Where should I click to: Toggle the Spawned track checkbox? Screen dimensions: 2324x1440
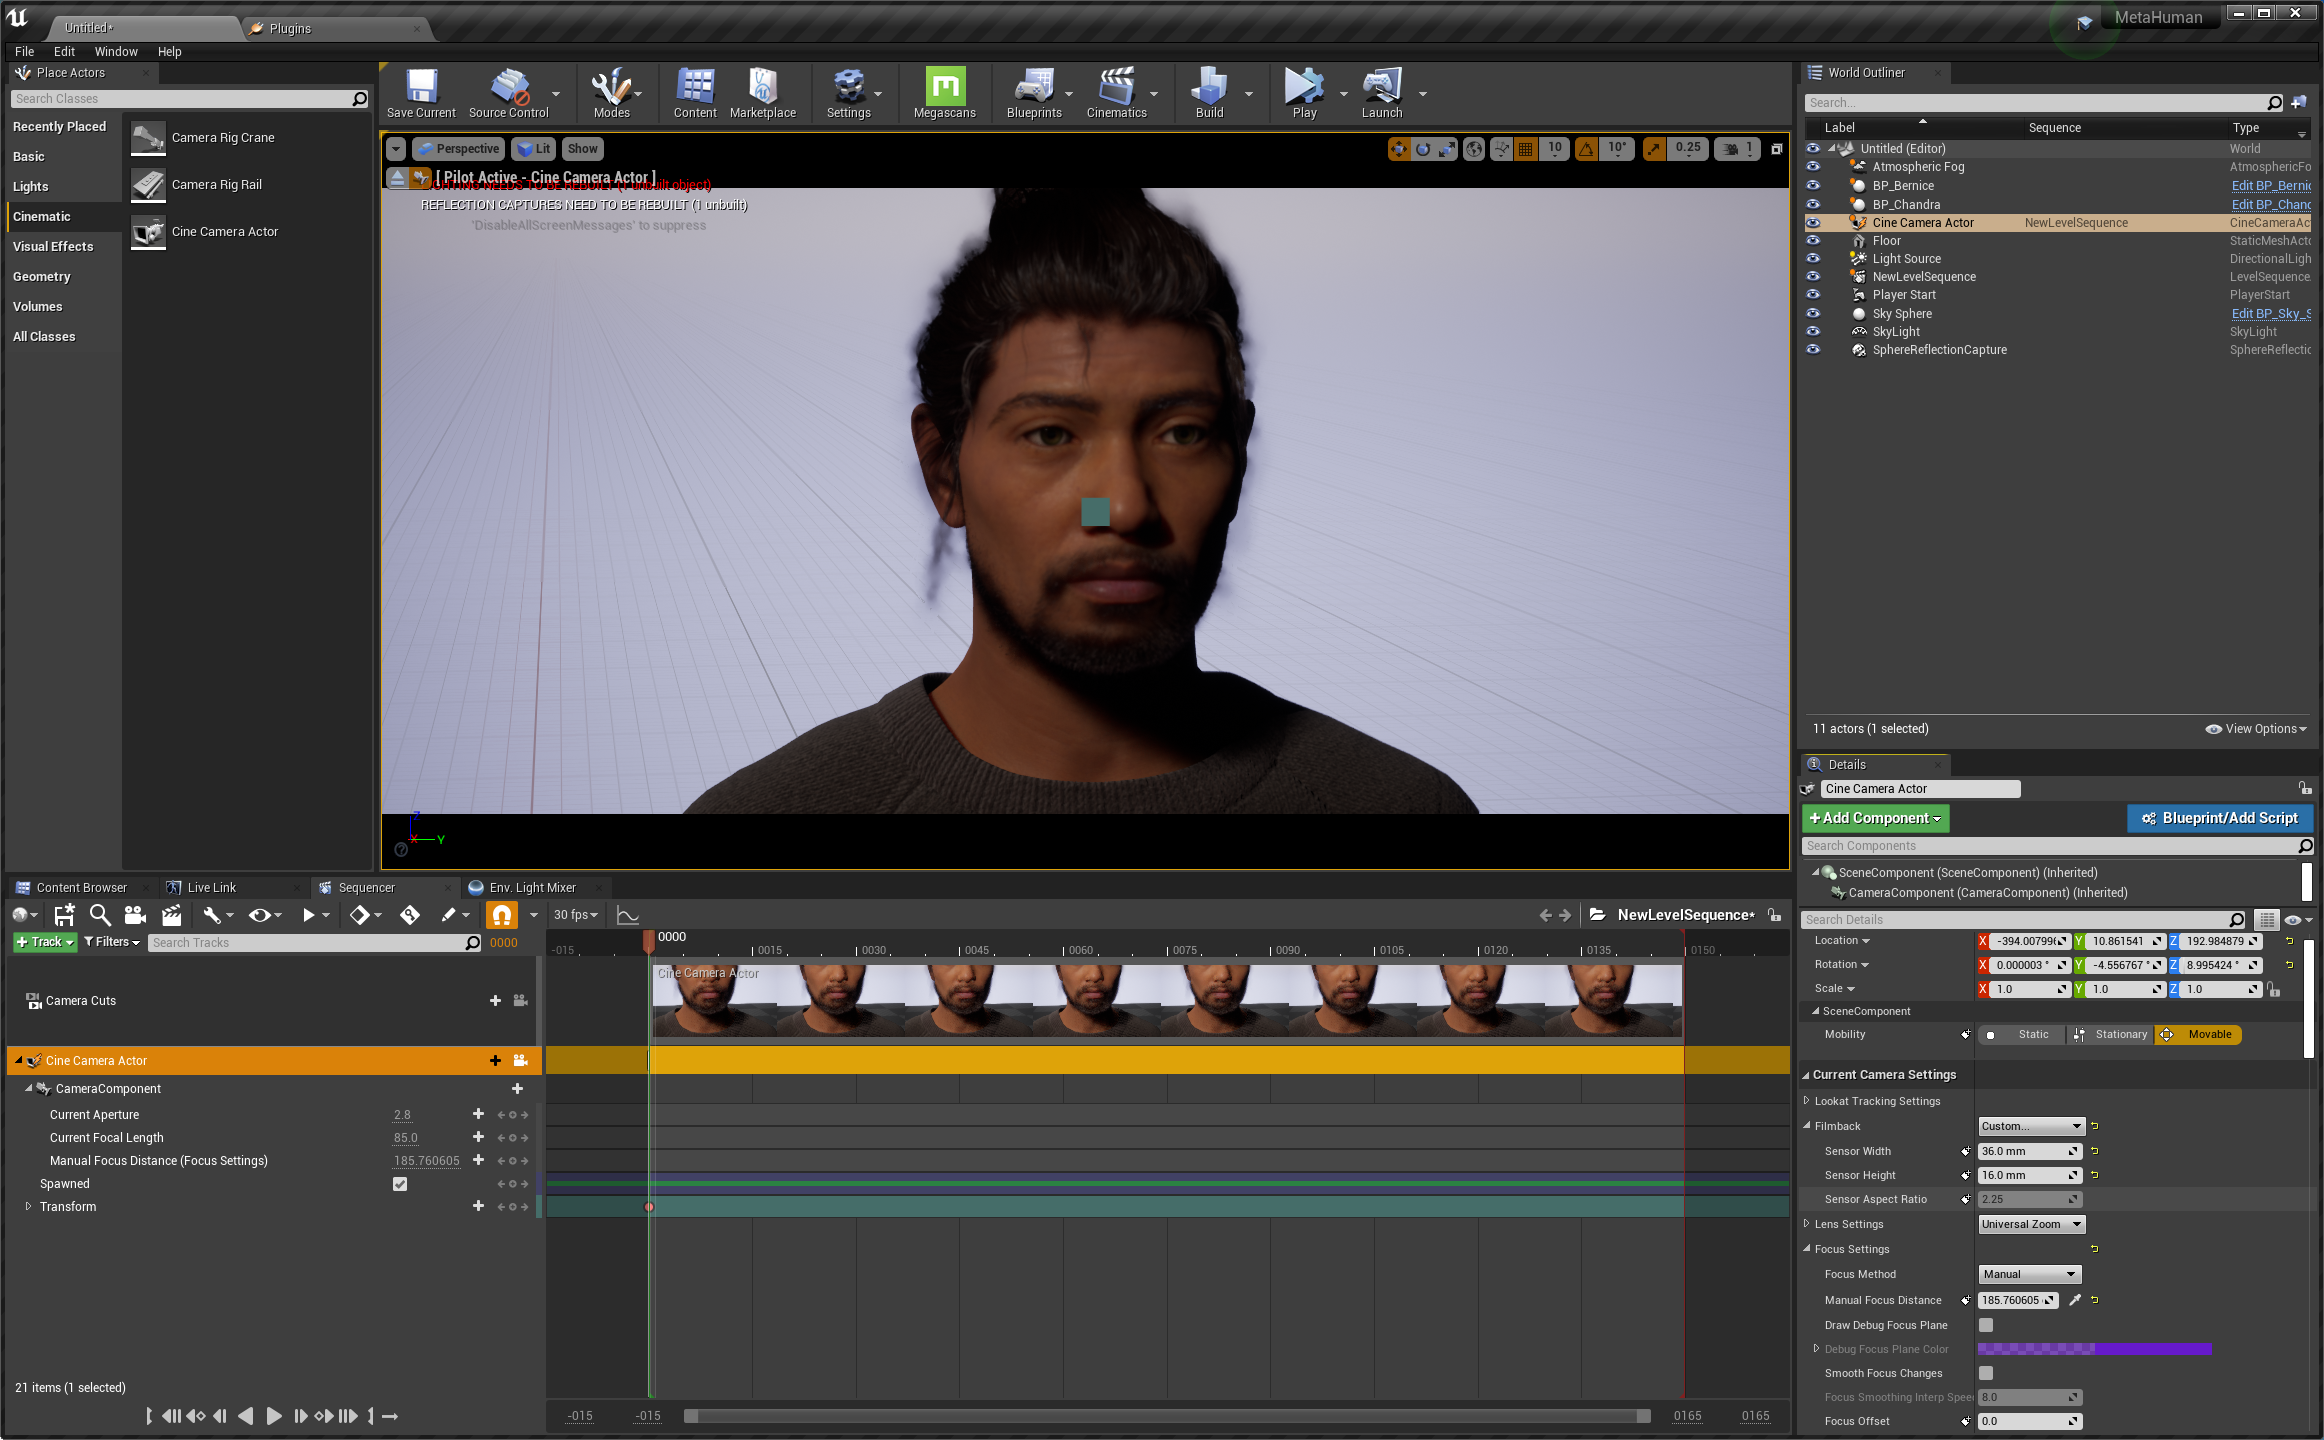point(400,1184)
